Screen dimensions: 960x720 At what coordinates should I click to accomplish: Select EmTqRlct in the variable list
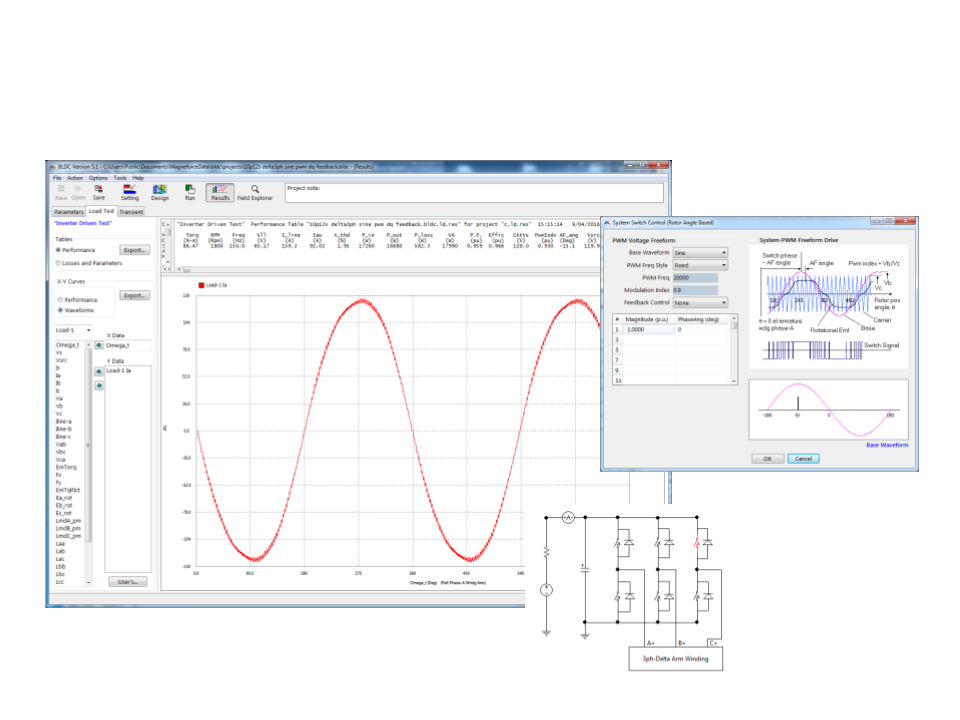[68, 490]
